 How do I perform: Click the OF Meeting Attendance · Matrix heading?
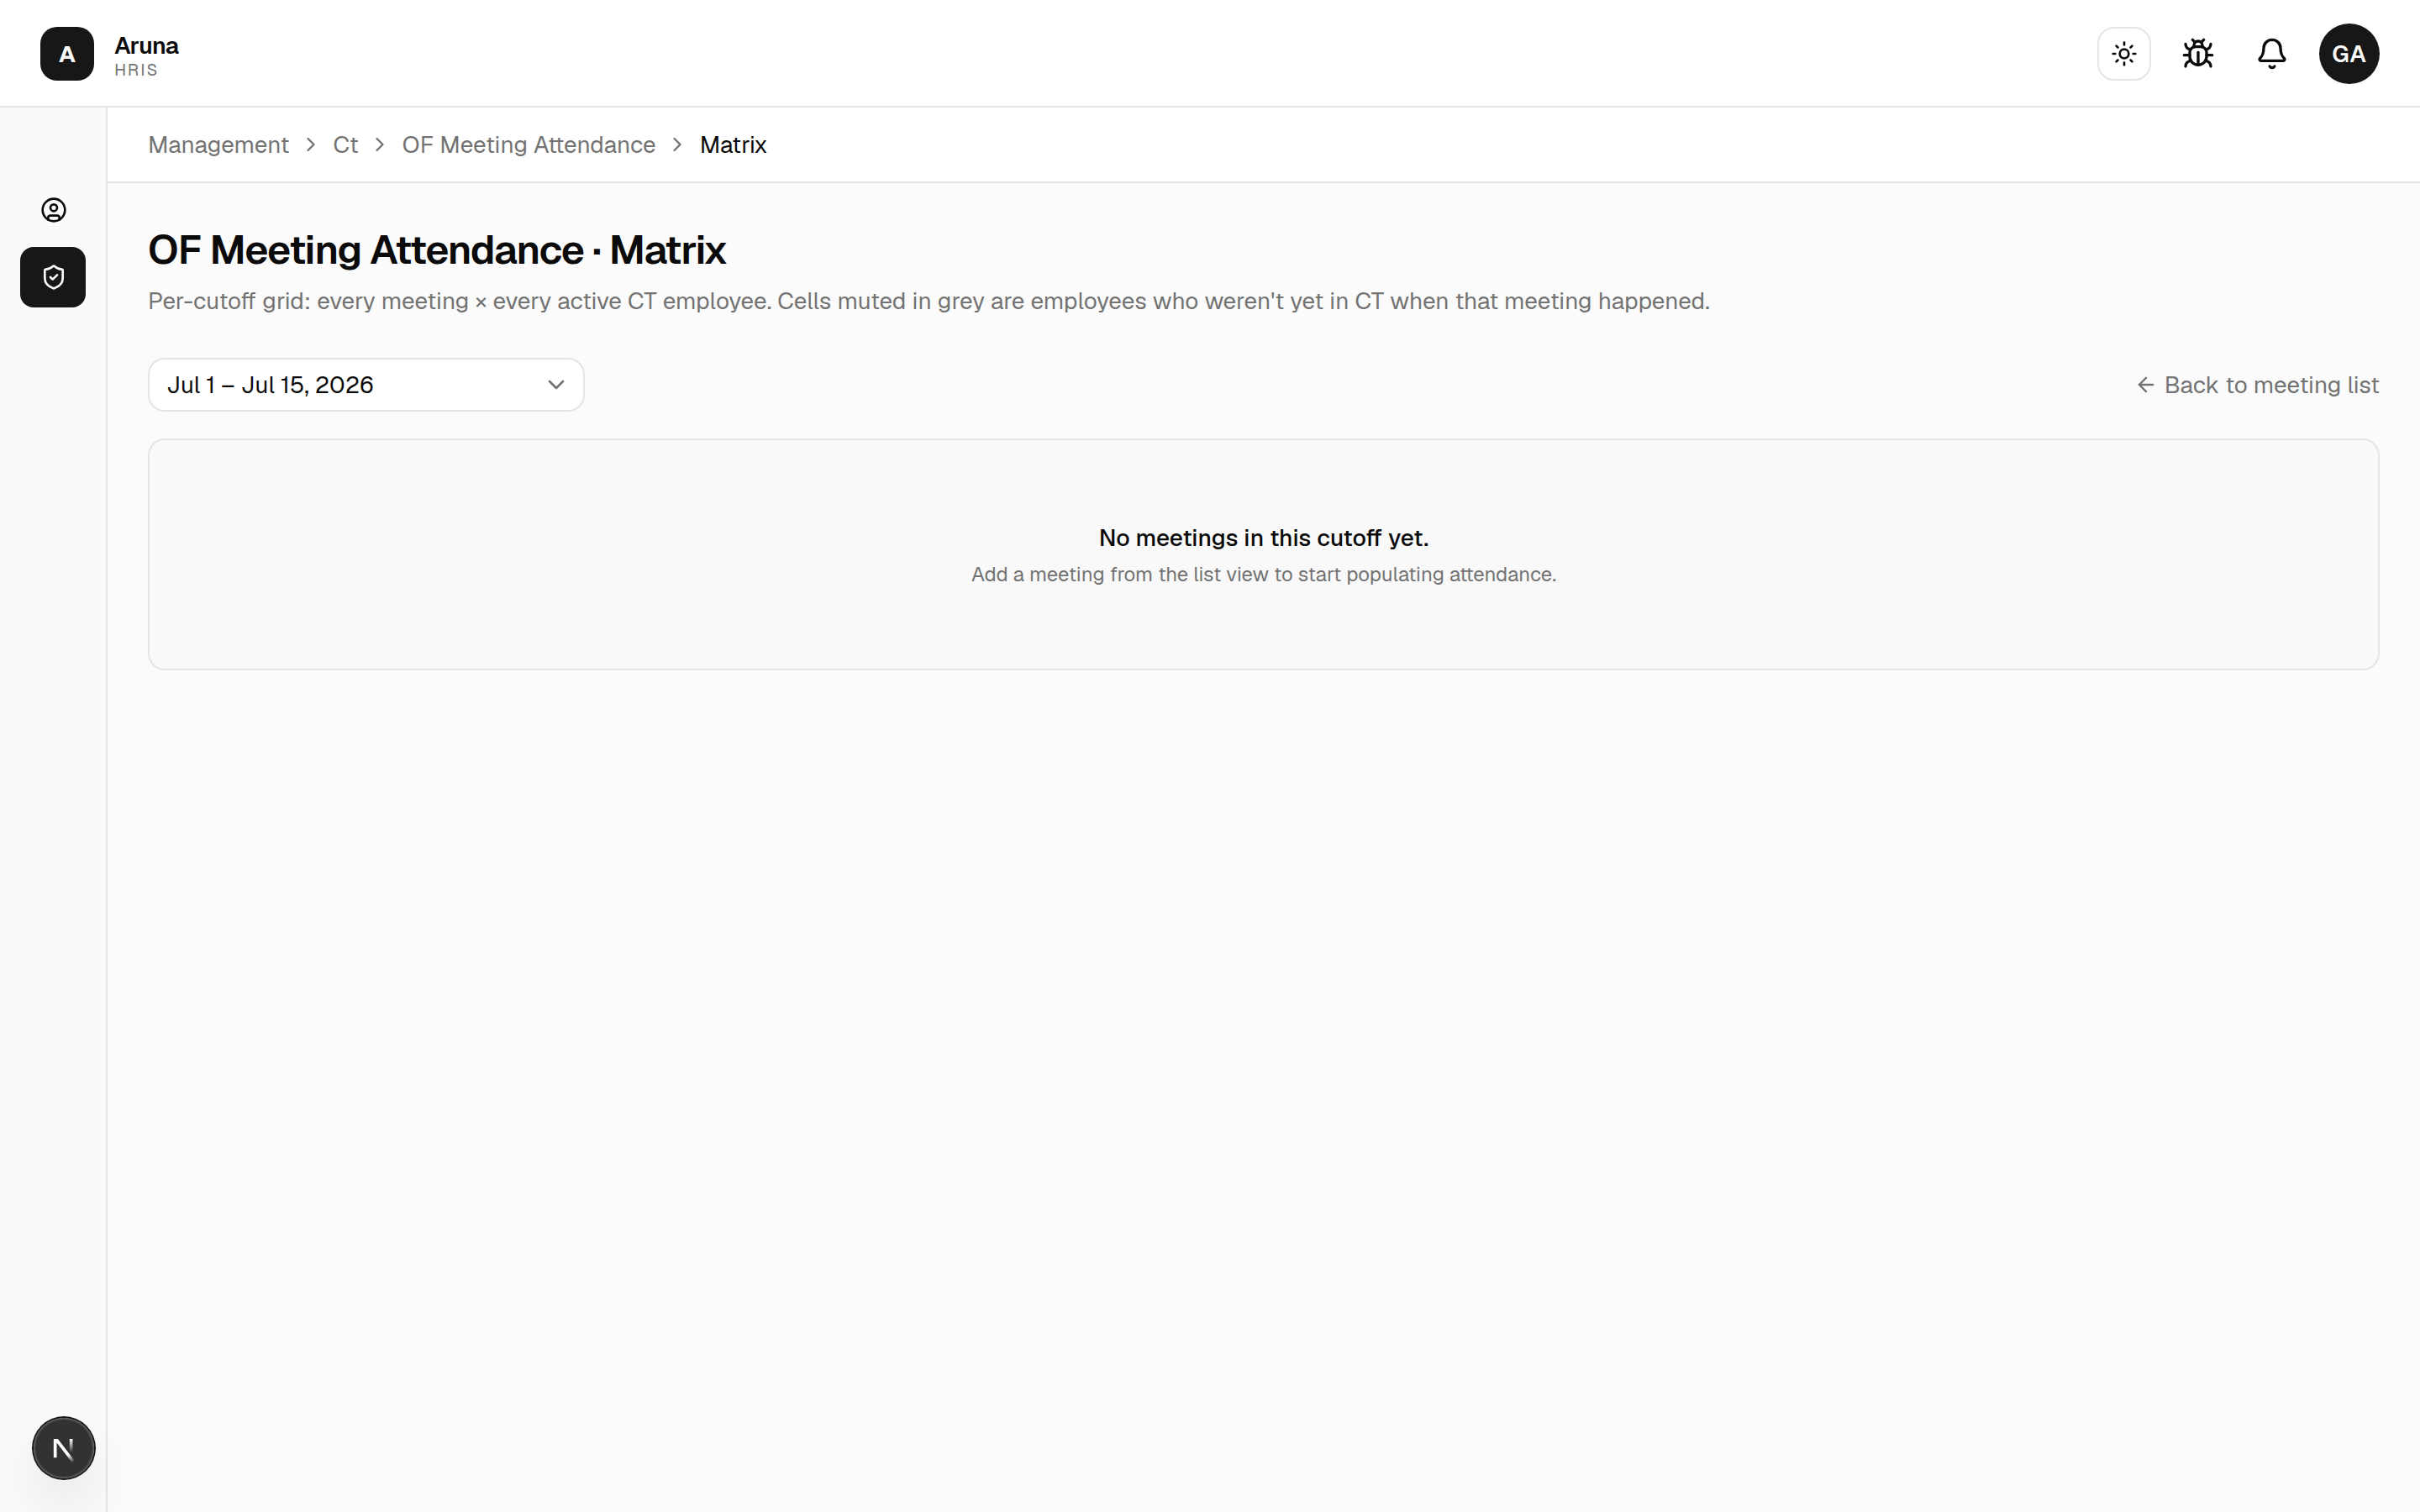[x=437, y=250]
